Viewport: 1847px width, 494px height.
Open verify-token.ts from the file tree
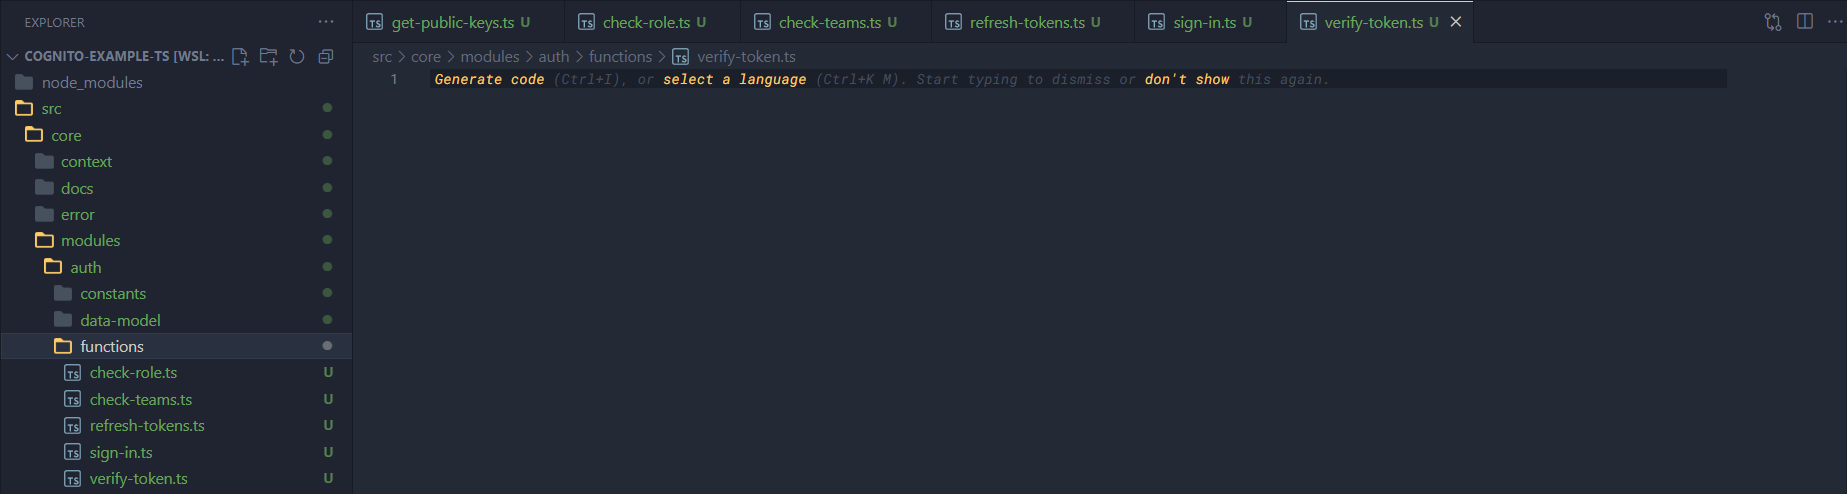176,478
